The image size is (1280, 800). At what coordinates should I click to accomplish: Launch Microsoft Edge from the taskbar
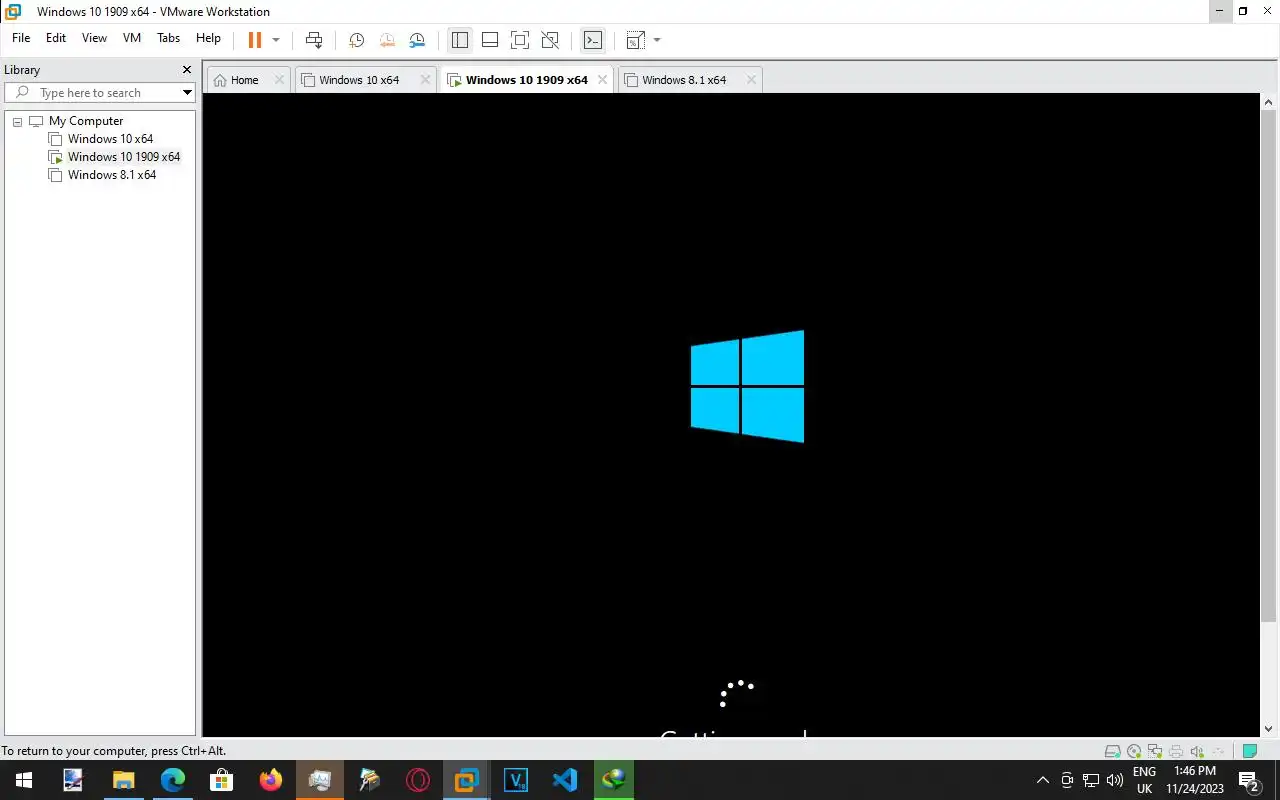point(172,780)
